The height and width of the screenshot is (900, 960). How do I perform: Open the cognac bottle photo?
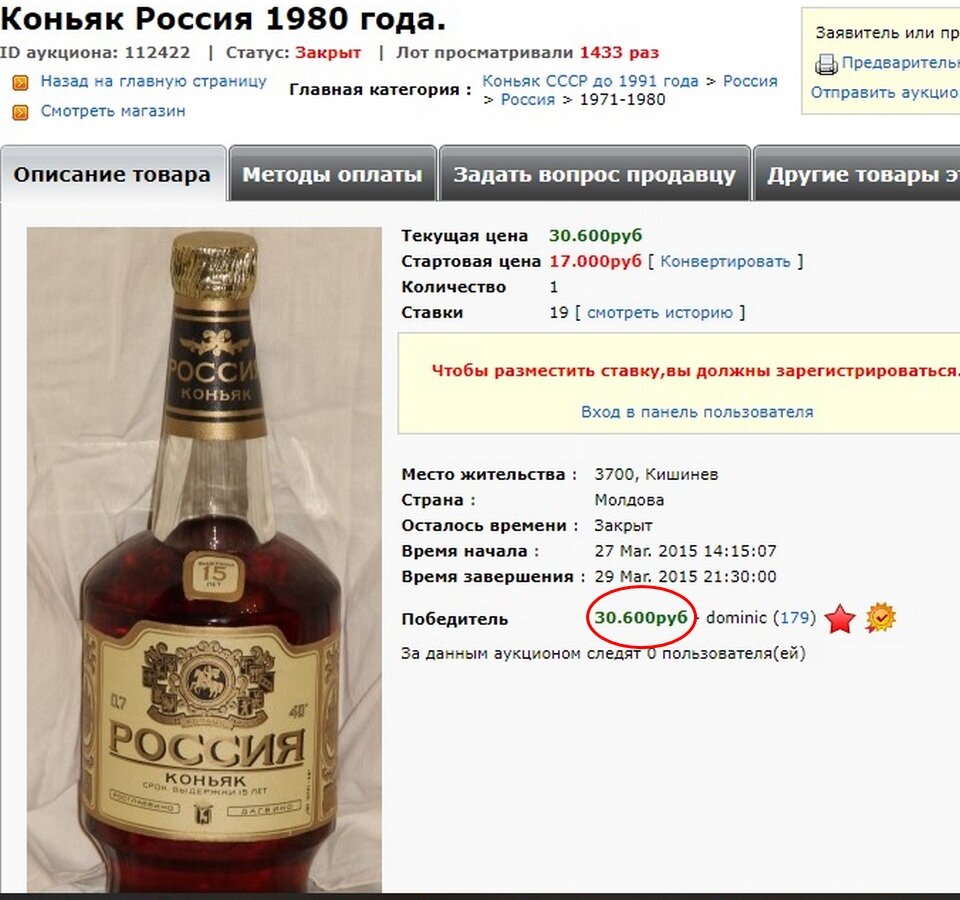point(204,560)
